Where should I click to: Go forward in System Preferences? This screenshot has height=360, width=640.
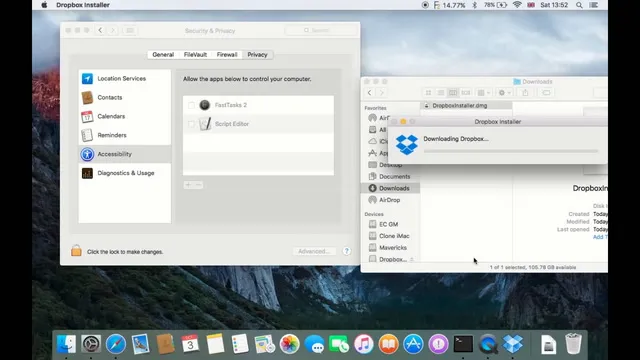point(113,30)
